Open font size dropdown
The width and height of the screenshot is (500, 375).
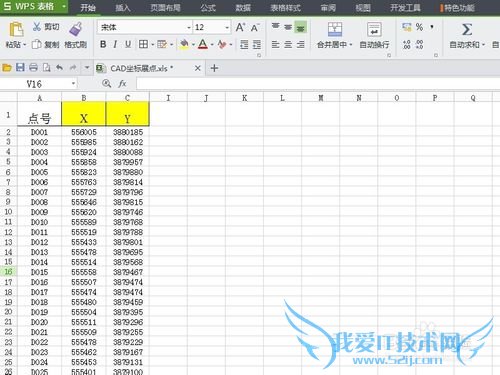tap(227, 28)
